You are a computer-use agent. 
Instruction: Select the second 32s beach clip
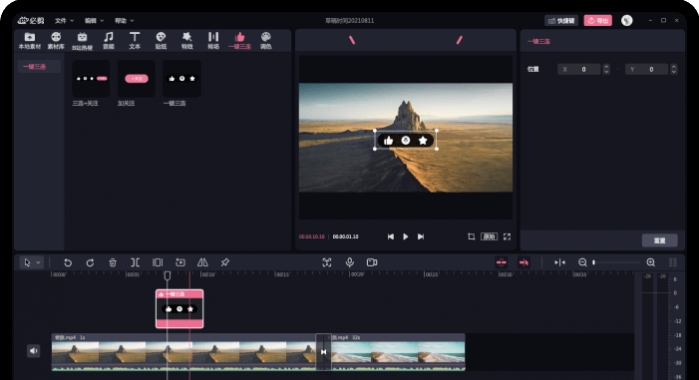point(398,352)
